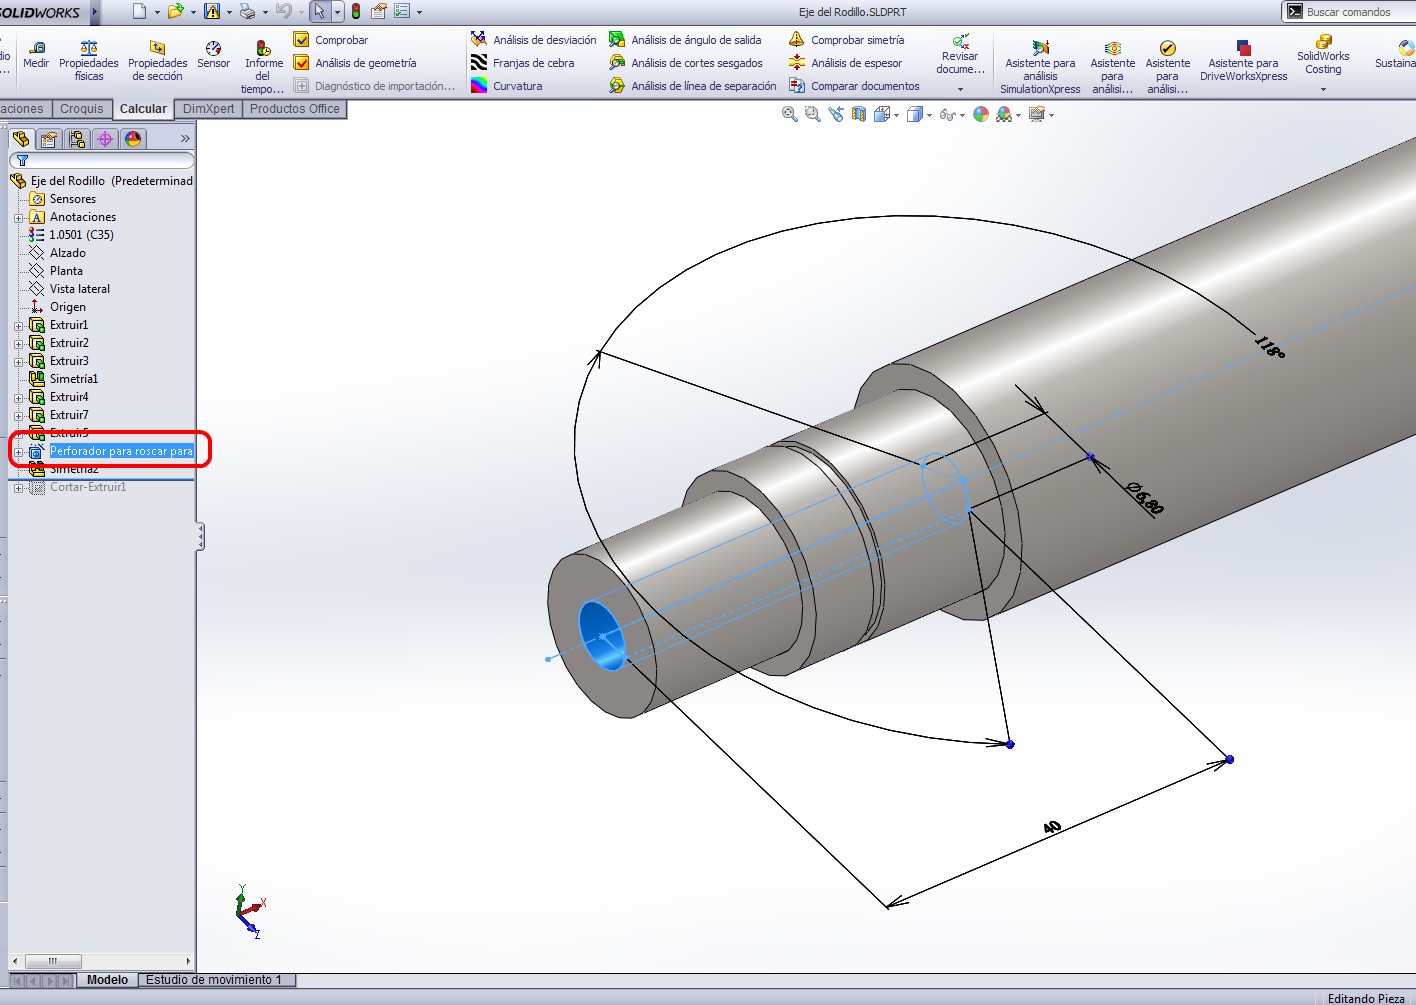The height and width of the screenshot is (1005, 1416).
Task: Click Open file folder icon
Action: [x=176, y=11]
